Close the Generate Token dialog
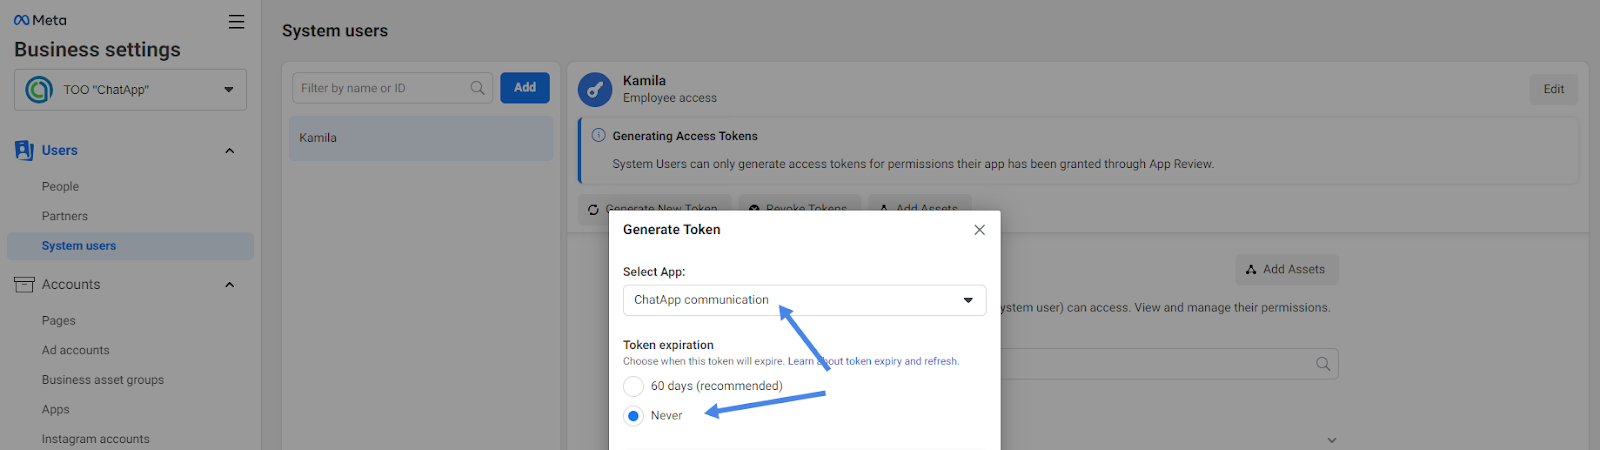The width and height of the screenshot is (1600, 450). click(979, 230)
